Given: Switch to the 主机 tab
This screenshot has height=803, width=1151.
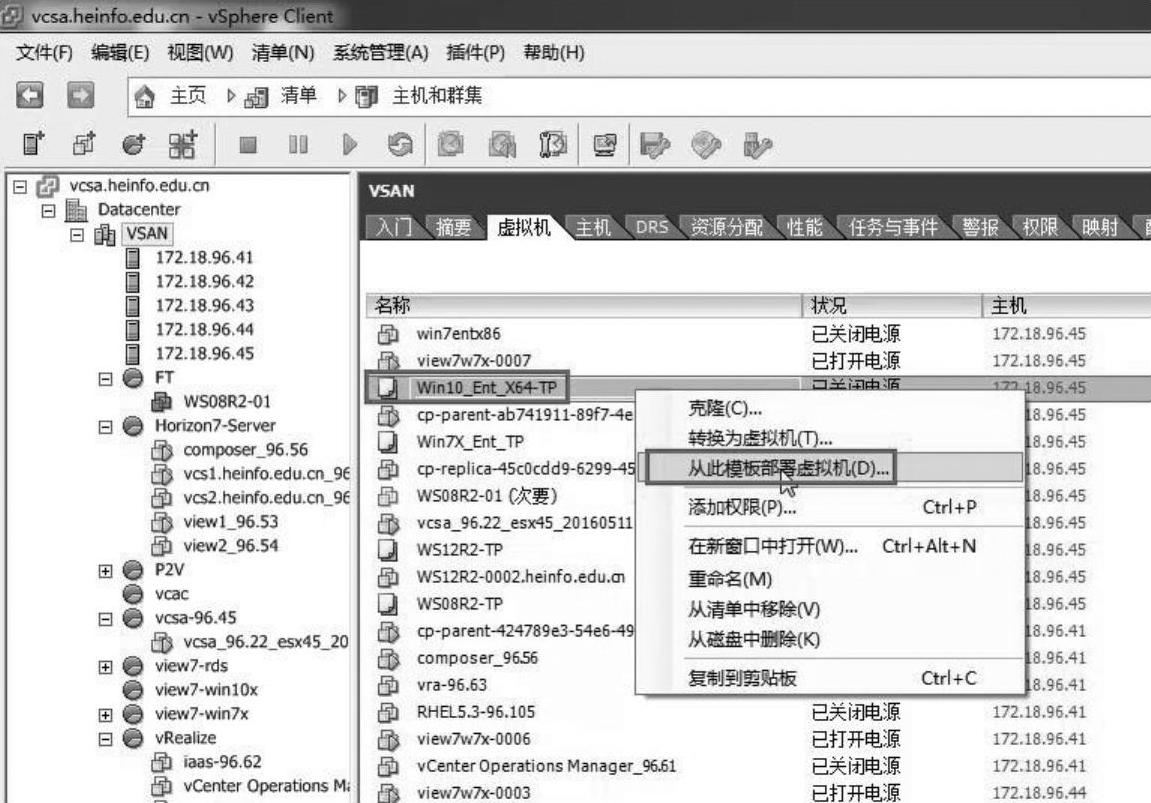Looking at the screenshot, I should tap(593, 228).
